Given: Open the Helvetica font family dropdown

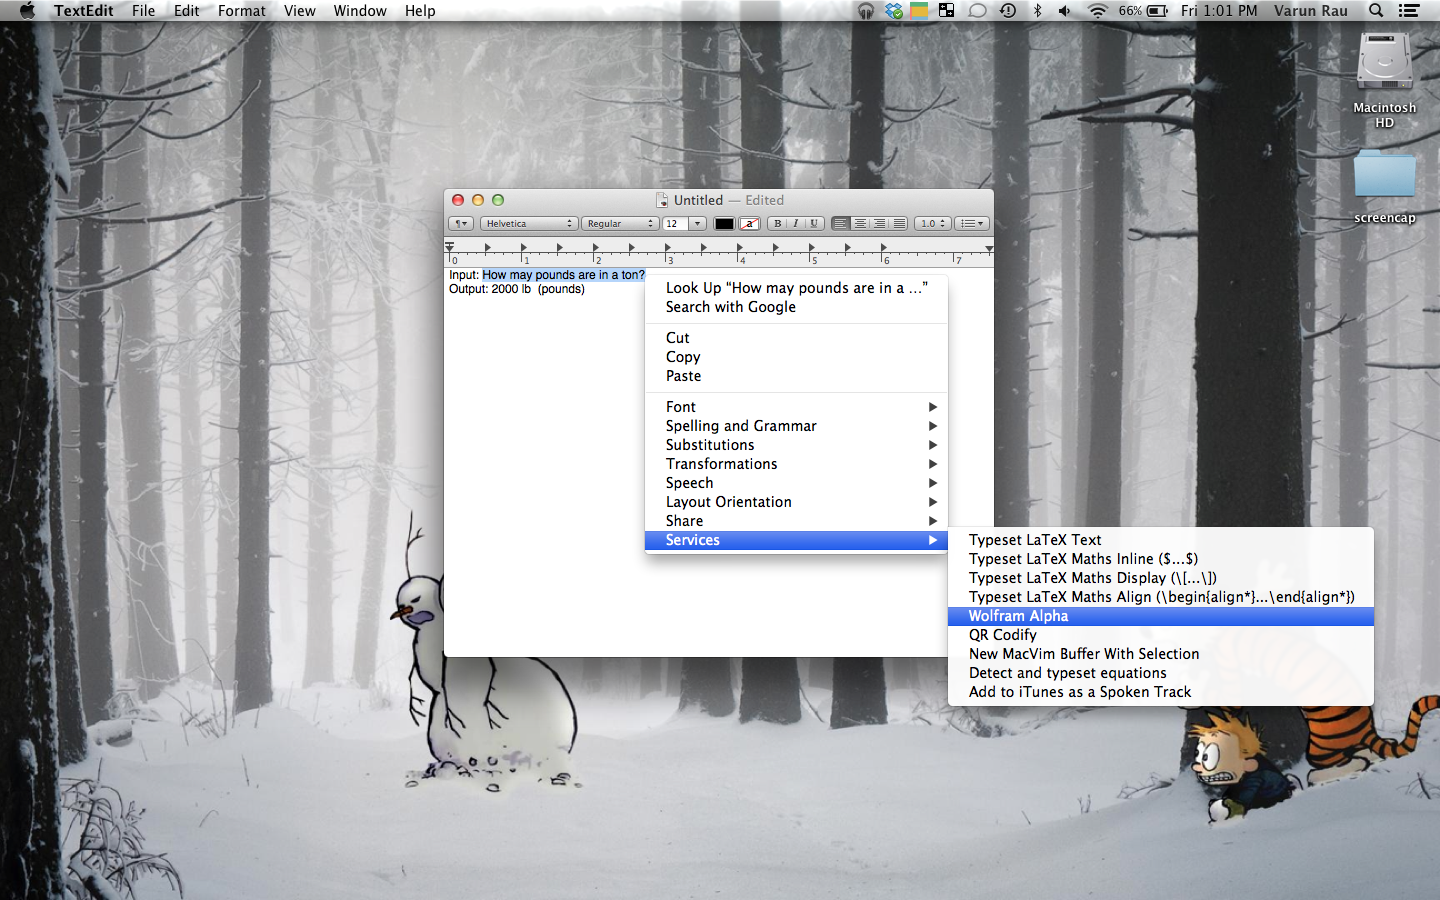Looking at the screenshot, I should tap(529, 224).
